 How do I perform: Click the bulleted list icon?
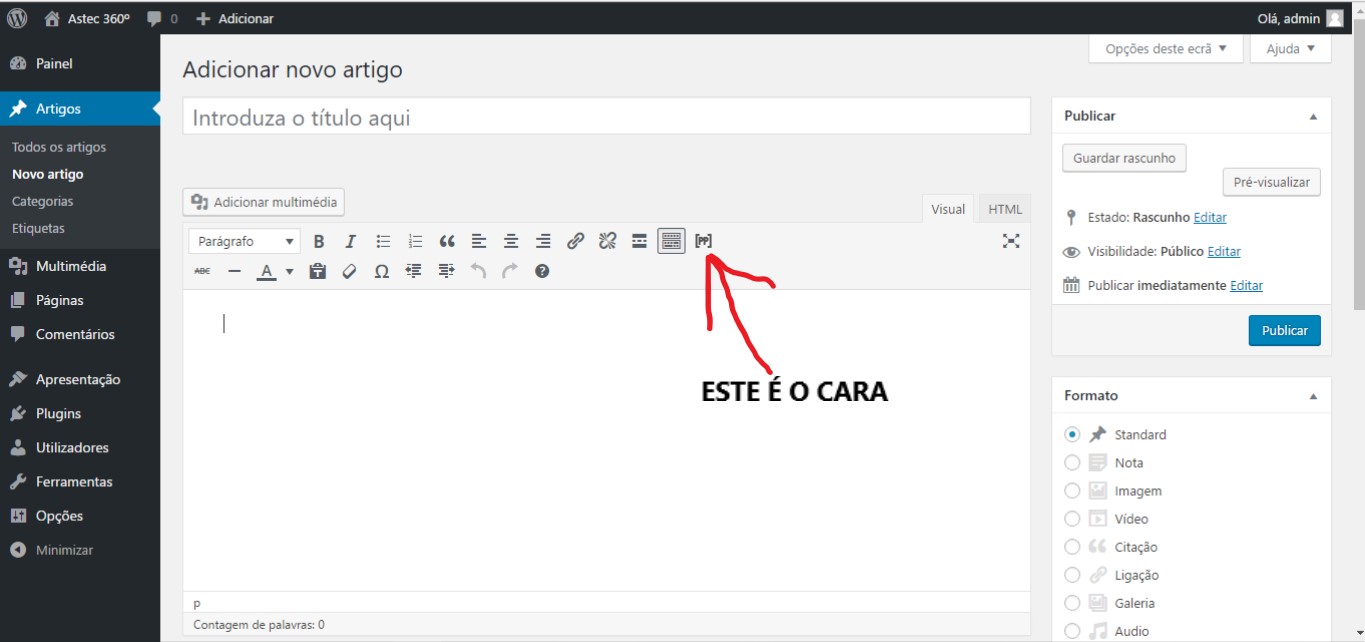click(383, 241)
